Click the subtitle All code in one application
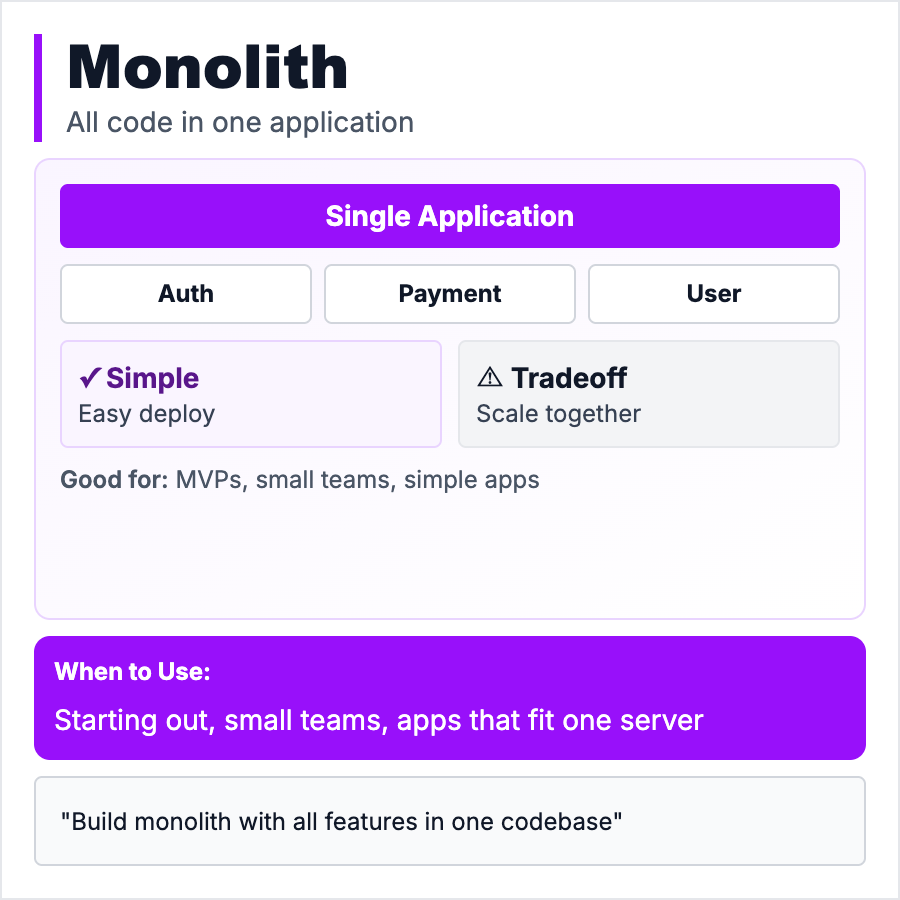 click(x=240, y=123)
